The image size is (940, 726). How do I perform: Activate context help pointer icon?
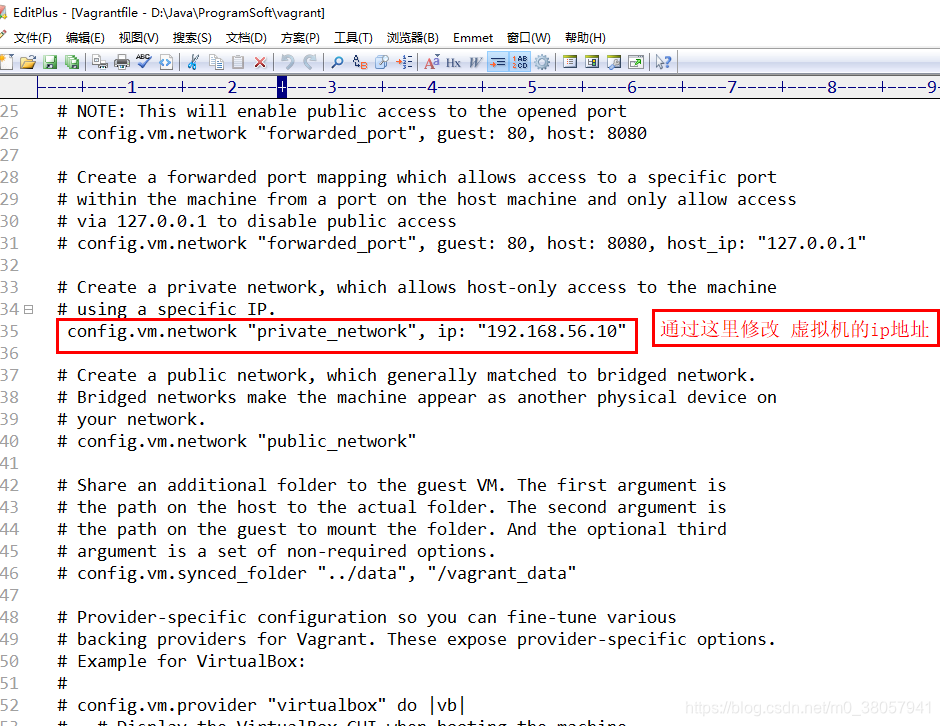pos(663,62)
